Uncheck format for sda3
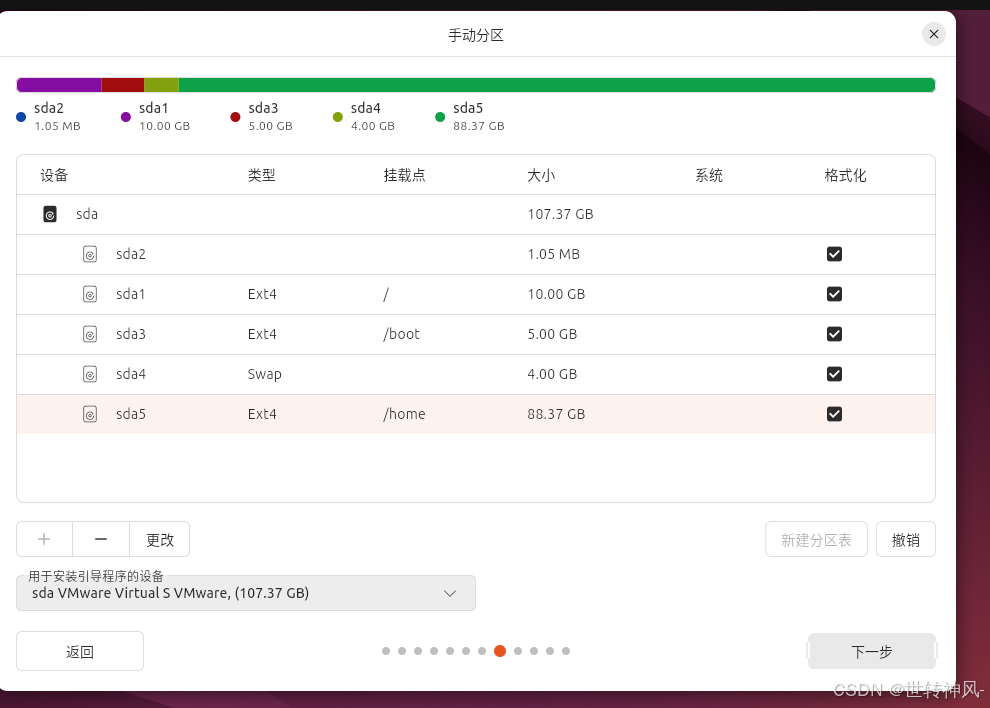 pos(834,334)
